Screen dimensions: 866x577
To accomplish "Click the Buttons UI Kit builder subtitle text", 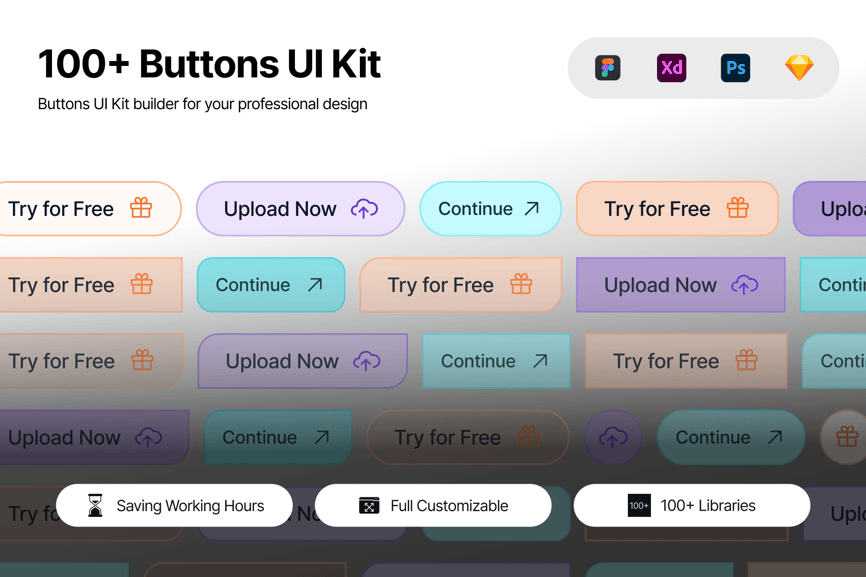I will pos(202,104).
